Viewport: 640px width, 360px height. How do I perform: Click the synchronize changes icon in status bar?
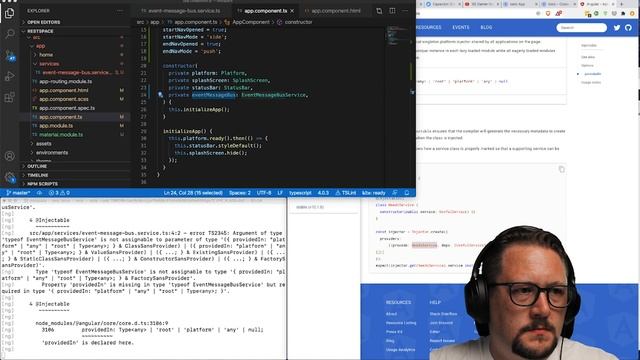[x=39, y=193]
